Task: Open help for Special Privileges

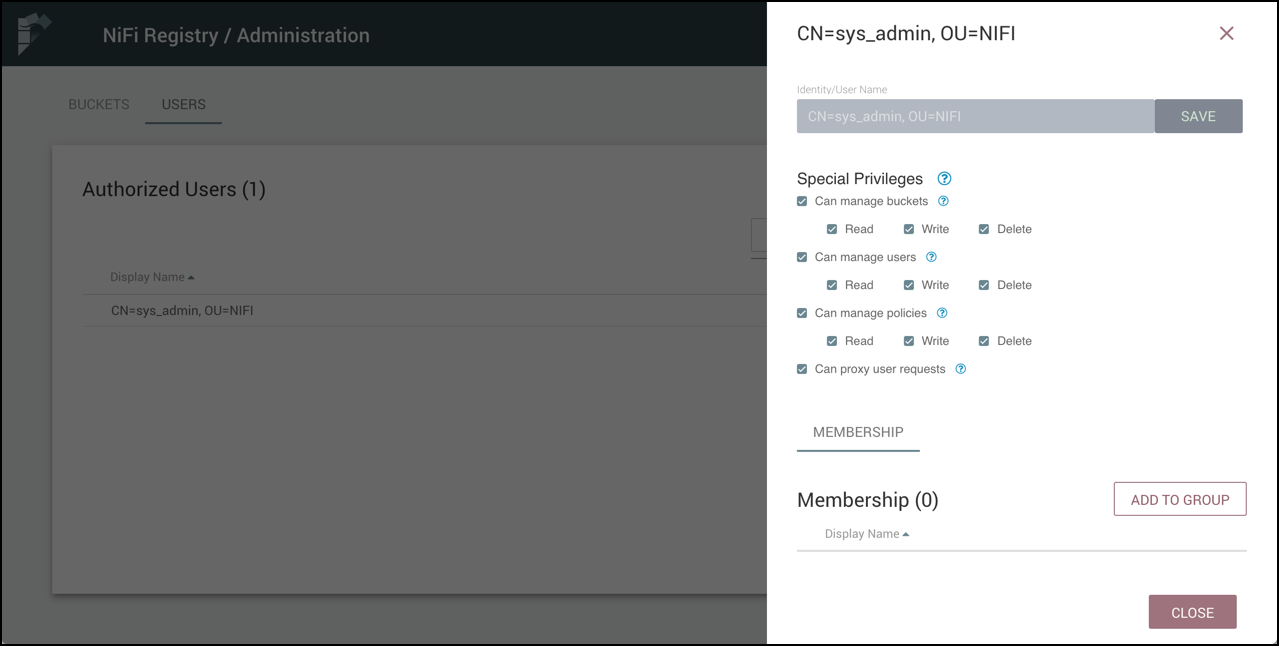Action: (x=942, y=178)
